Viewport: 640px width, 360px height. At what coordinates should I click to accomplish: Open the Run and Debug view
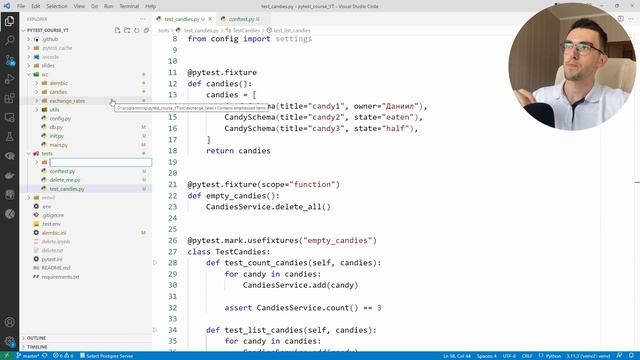9,79
